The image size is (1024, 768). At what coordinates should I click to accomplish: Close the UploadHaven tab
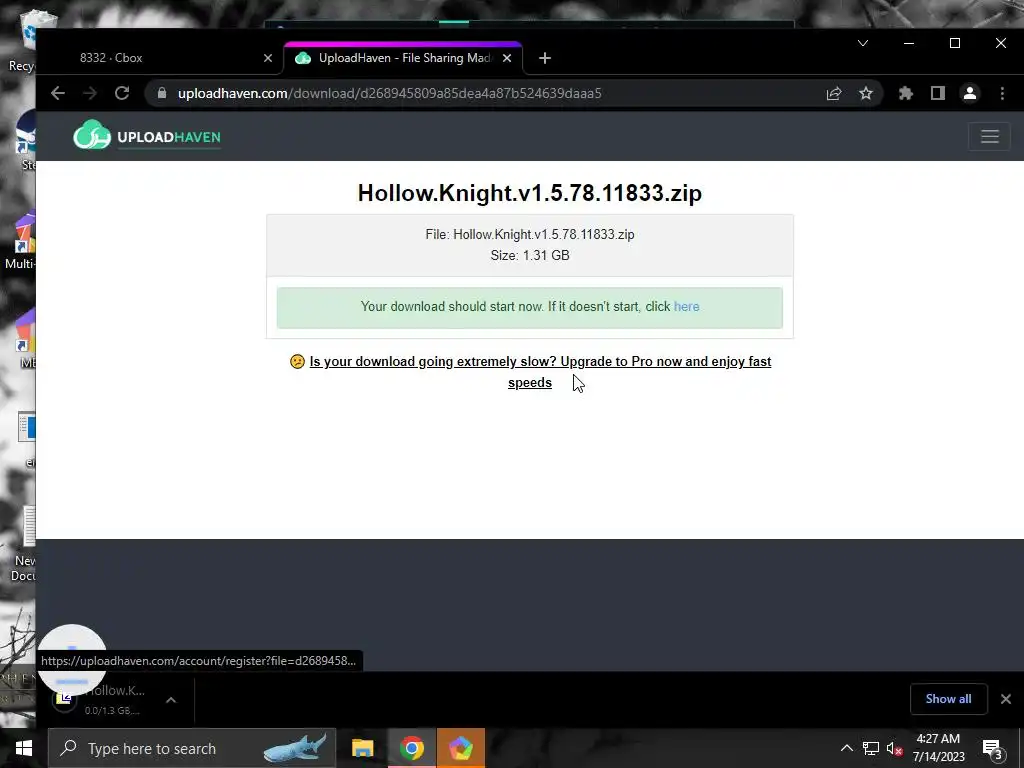[507, 58]
